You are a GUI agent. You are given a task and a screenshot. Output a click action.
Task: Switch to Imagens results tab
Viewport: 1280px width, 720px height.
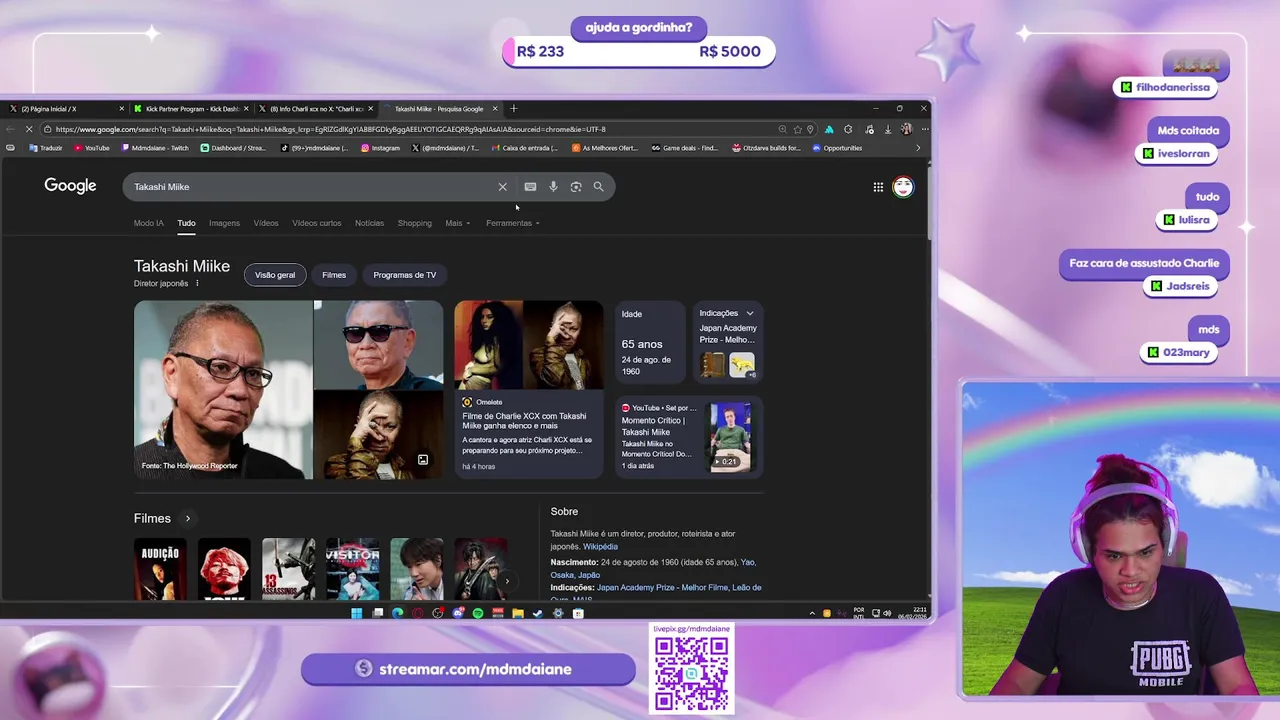[224, 223]
